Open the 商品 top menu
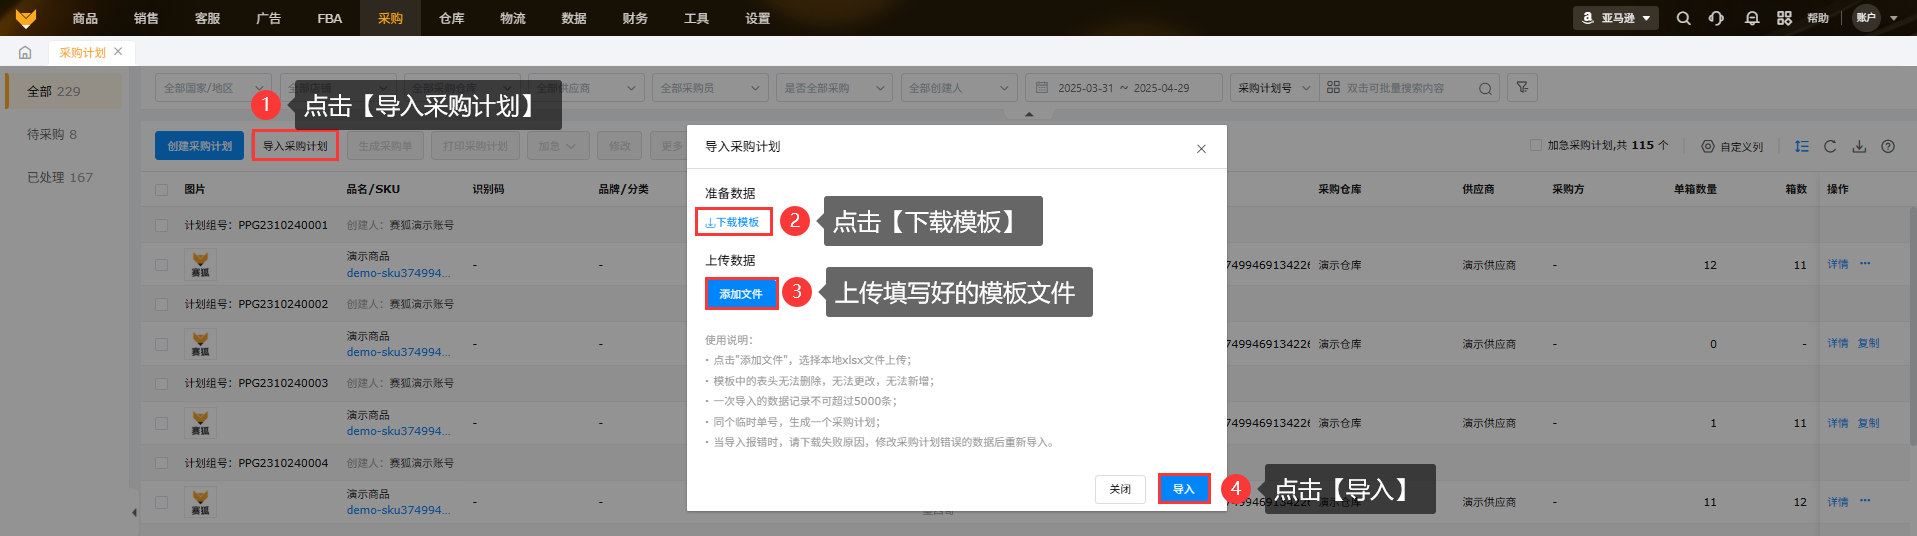Screen dimensions: 1917x536 click(x=85, y=18)
